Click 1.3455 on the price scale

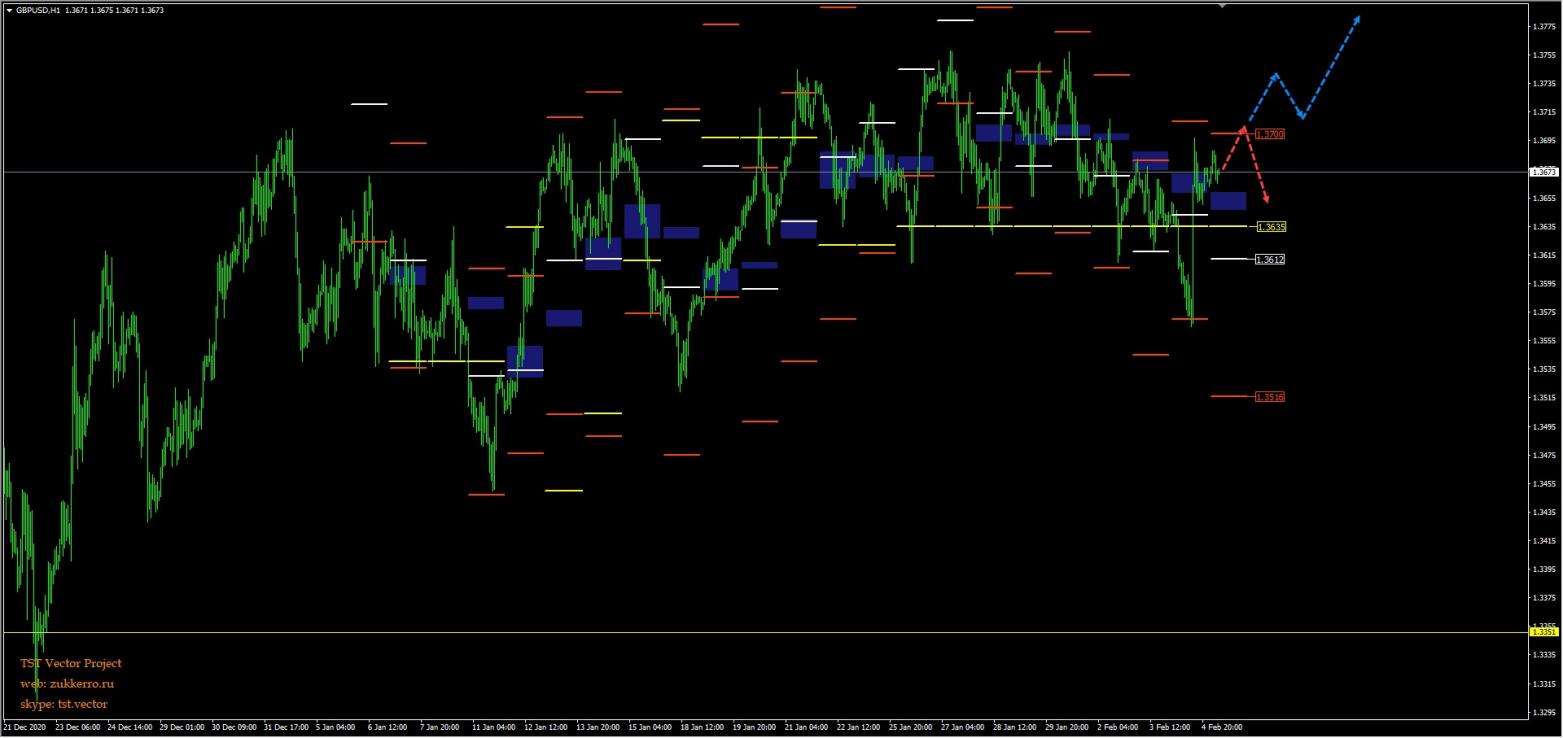pyautogui.click(x=1545, y=484)
